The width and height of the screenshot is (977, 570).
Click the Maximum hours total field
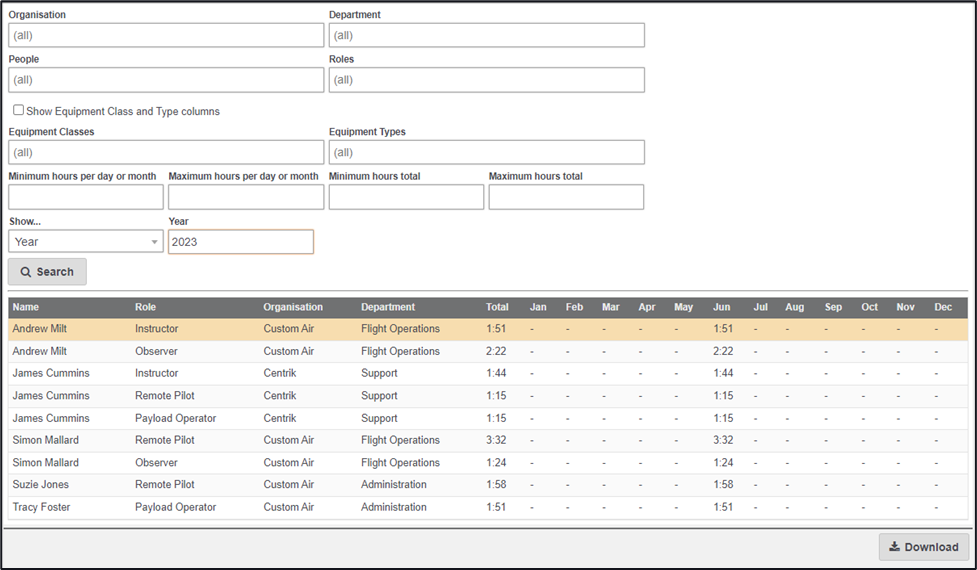point(566,197)
